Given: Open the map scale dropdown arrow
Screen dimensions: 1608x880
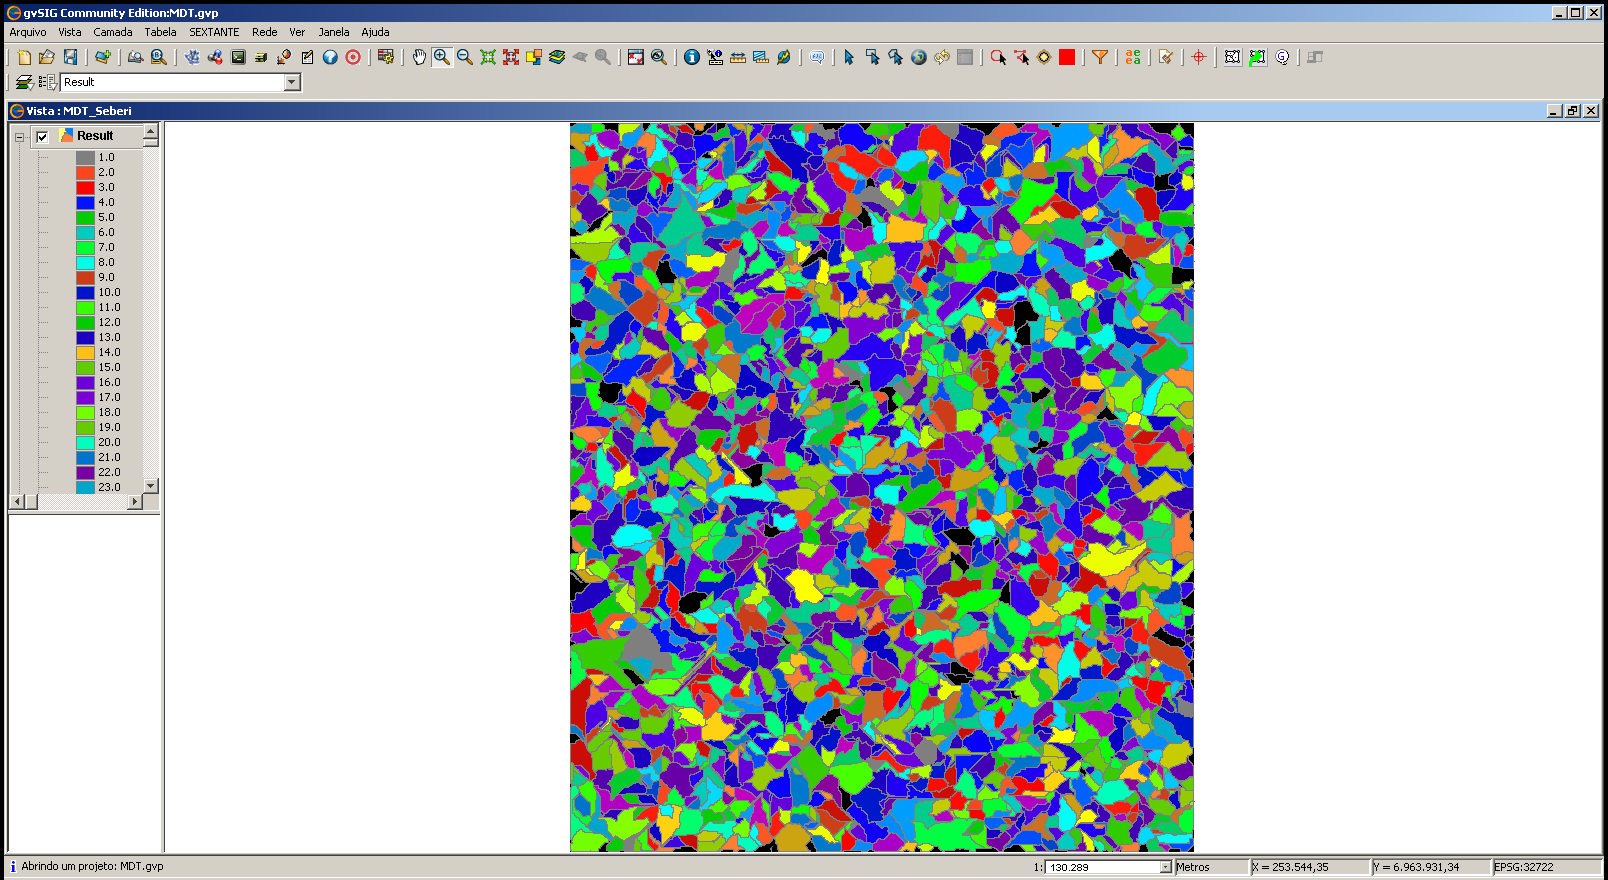Looking at the screenshot, I should click(1165, 867).
